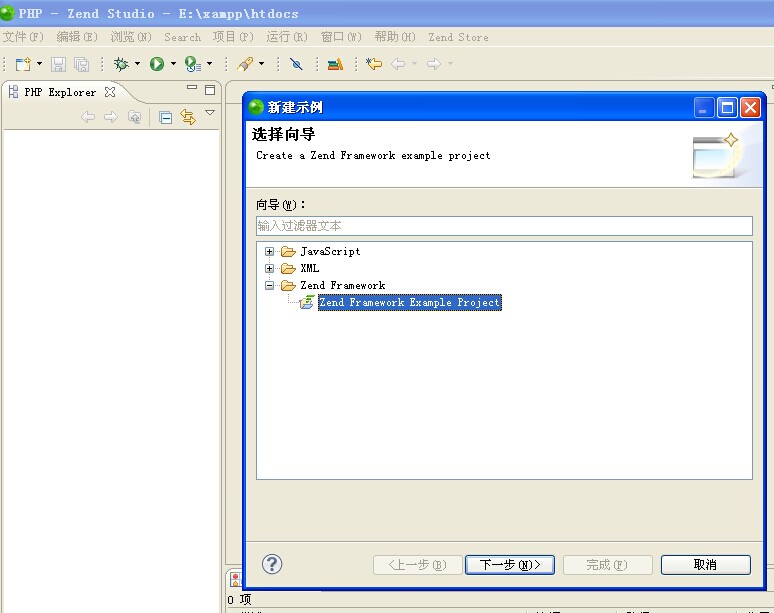Screen dimensions: 774x613
Task: Open the PHP Explorer view menu dropdown
Action: pyautogui.click(x=210, y=114)
